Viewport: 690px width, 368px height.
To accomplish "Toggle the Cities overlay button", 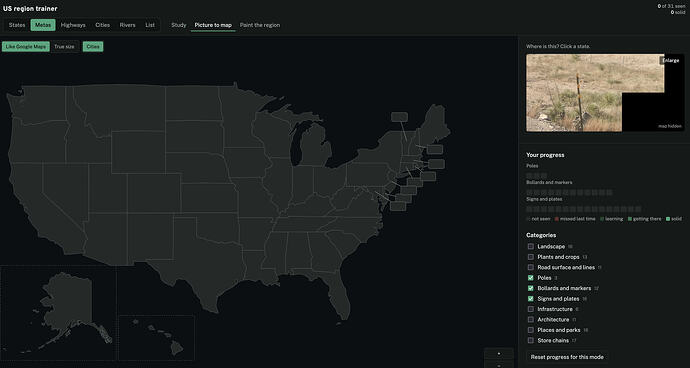I will 93,47.
